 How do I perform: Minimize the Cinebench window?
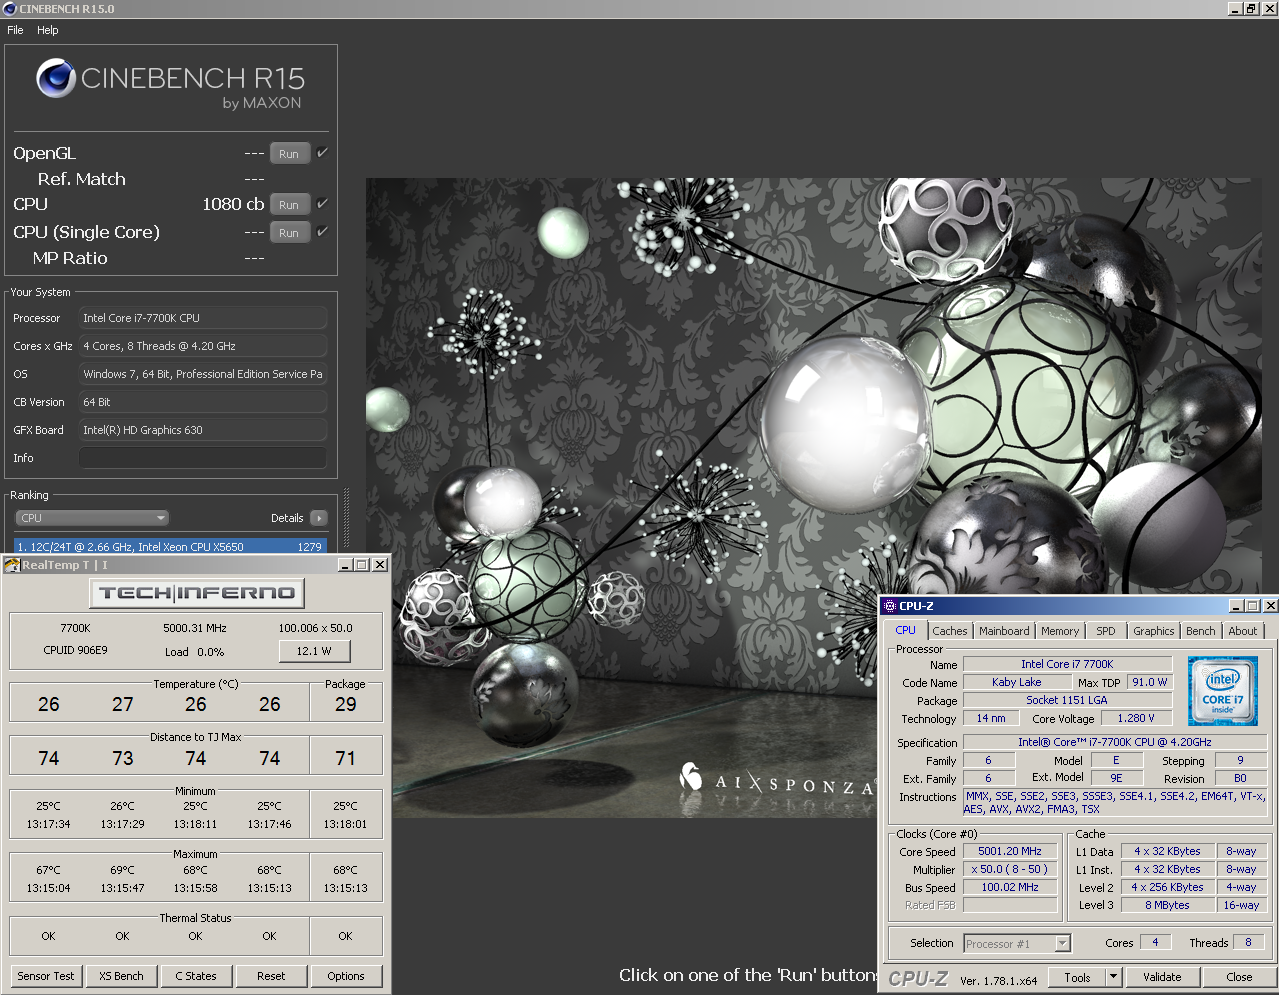(1235, 9)
